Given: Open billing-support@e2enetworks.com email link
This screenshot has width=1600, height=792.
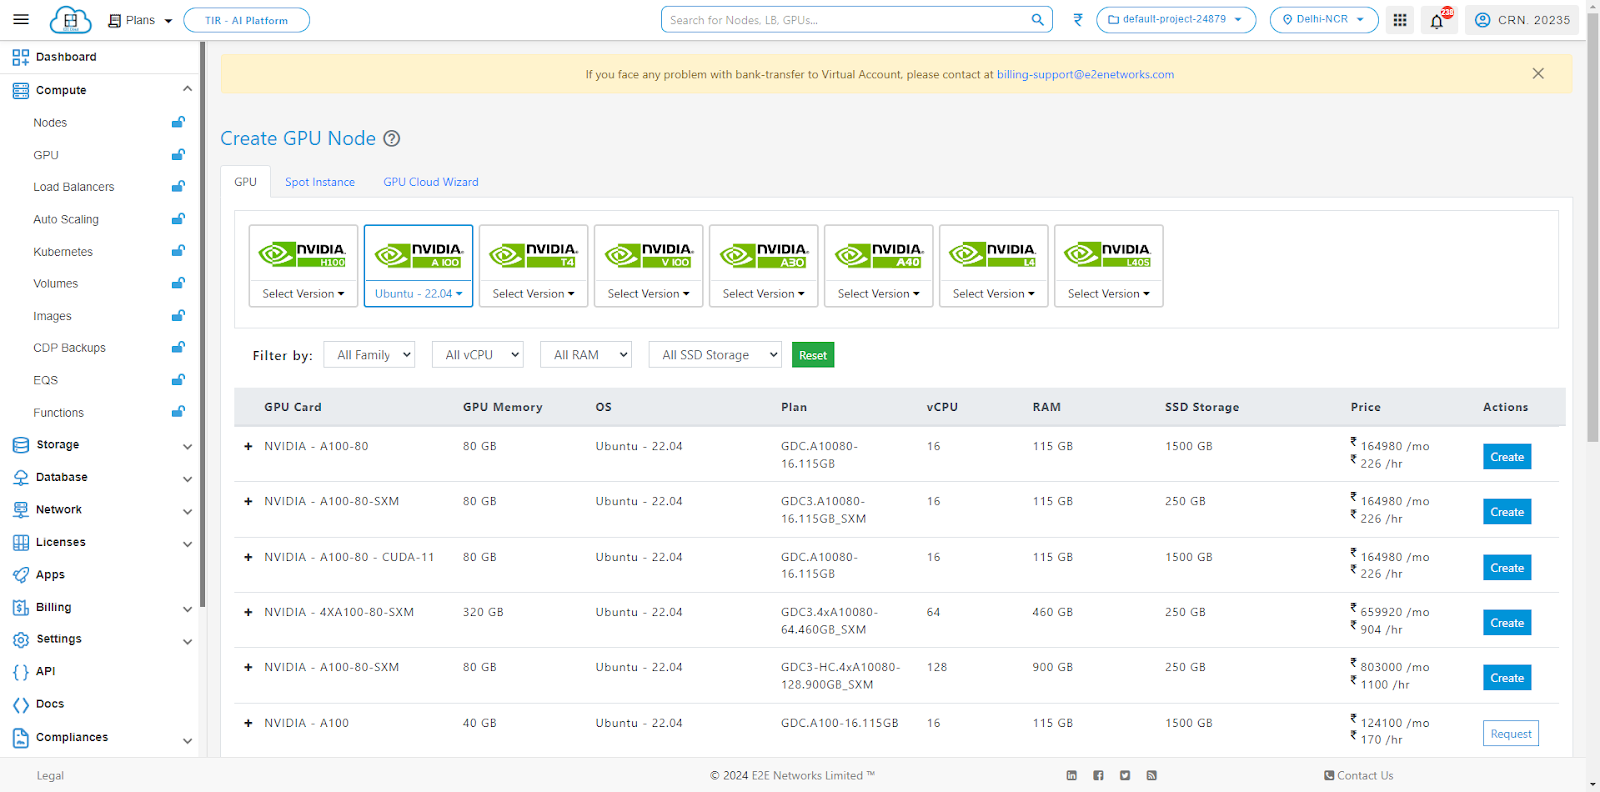Looking at the screenshot, I should click(x=1085, y=74).
